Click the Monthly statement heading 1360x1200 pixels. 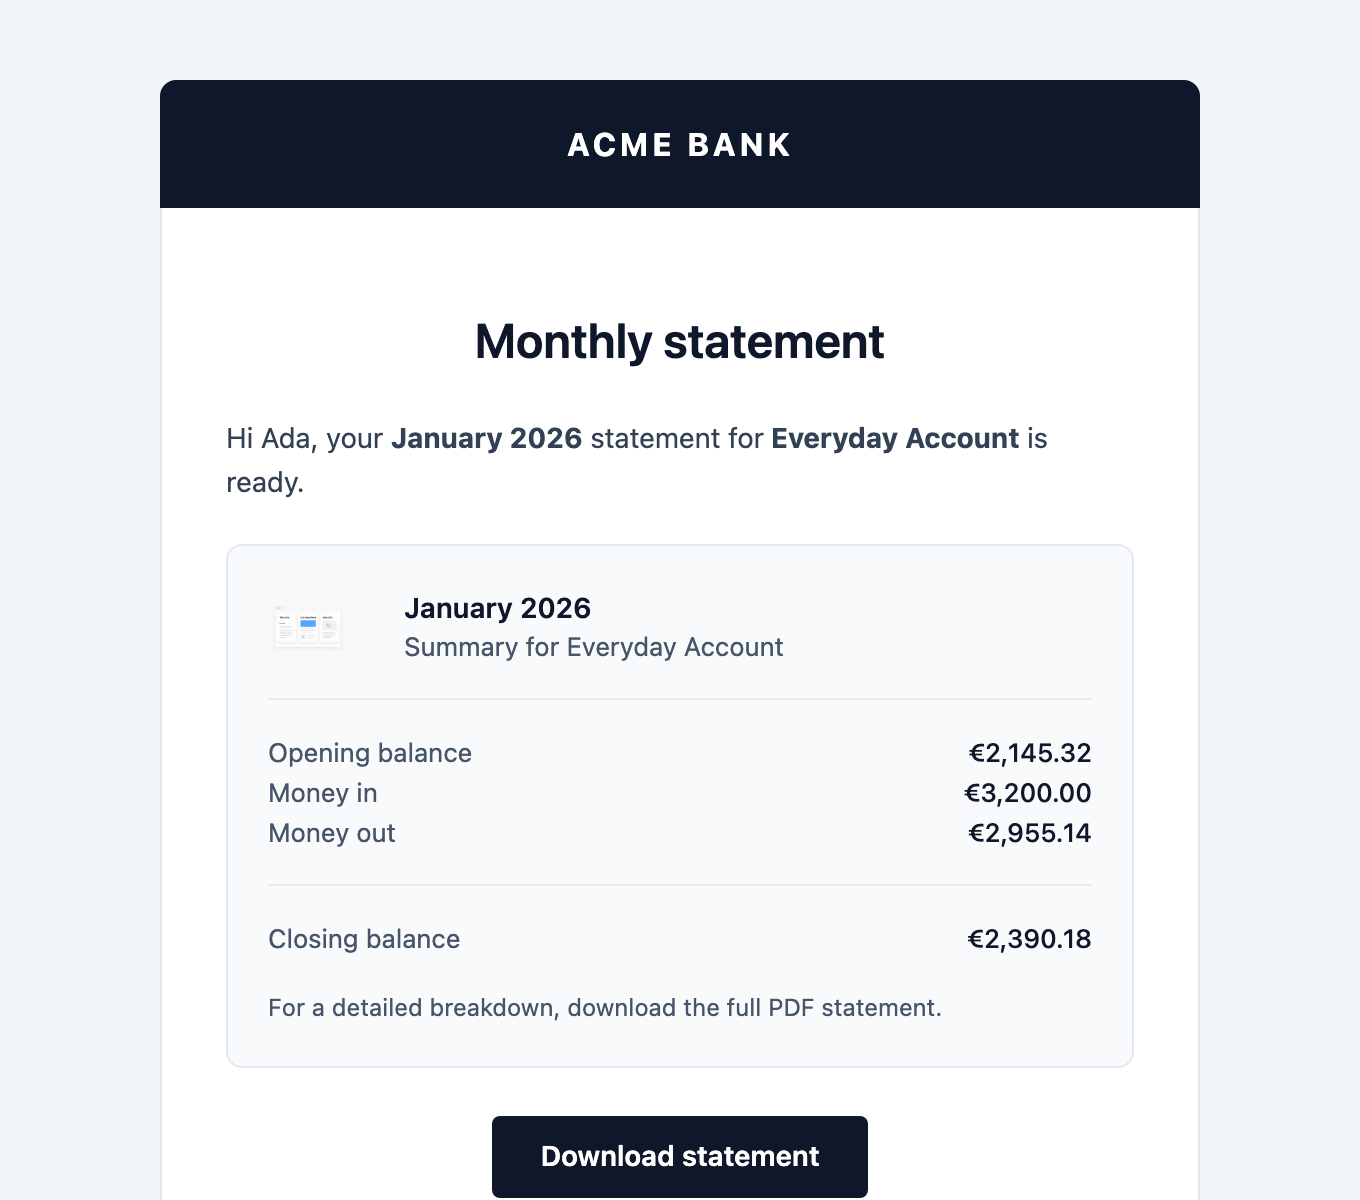pos(679,342)
